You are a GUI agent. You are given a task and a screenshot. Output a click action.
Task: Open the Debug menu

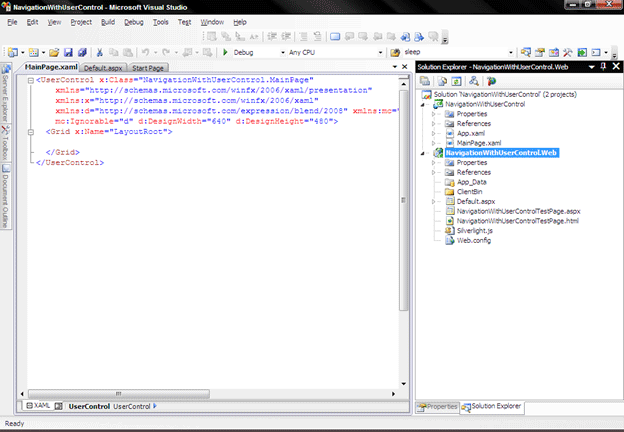(134, 22)
